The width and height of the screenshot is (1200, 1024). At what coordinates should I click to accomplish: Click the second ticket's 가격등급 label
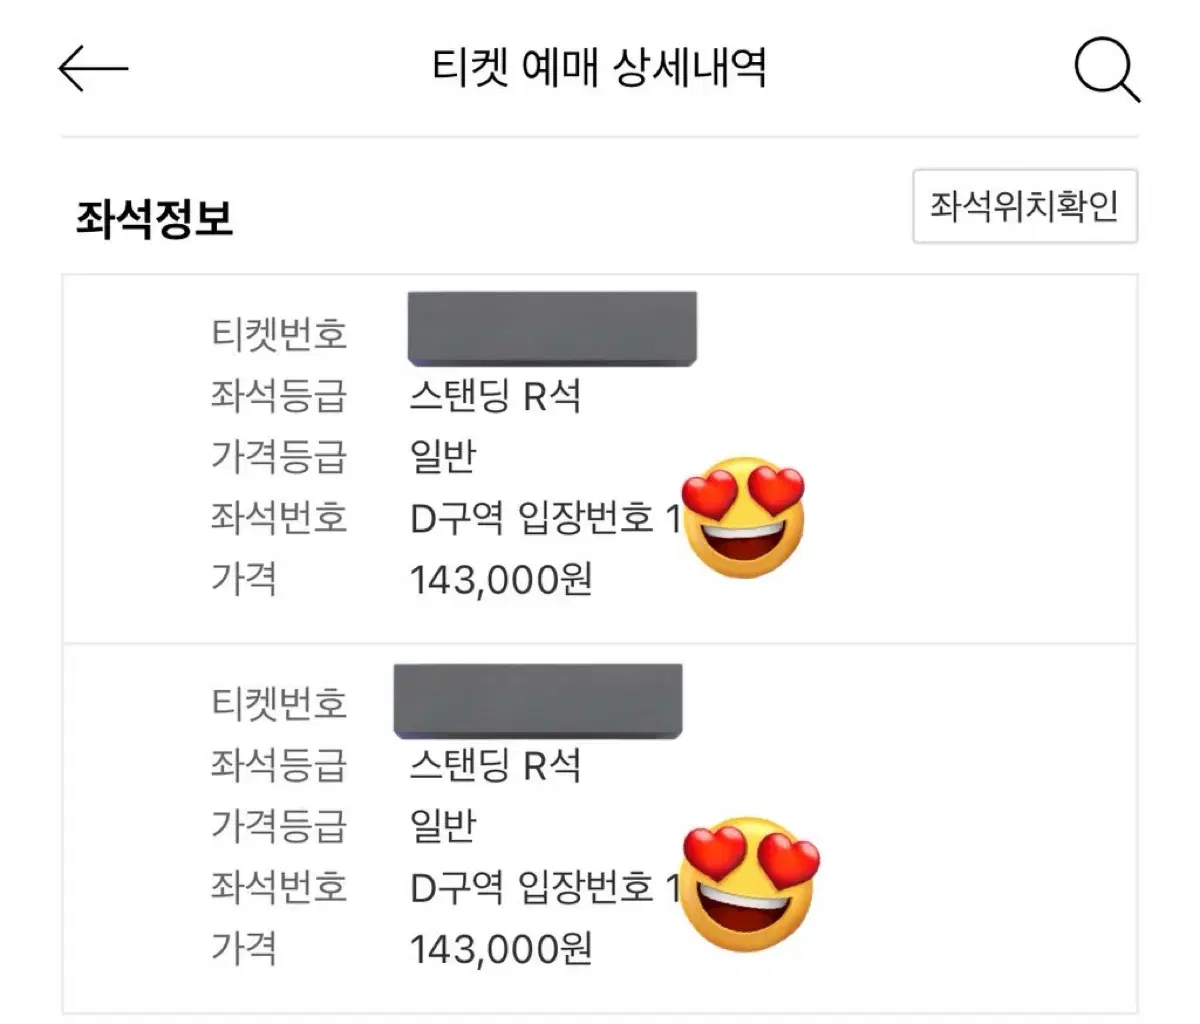(278, 826)
